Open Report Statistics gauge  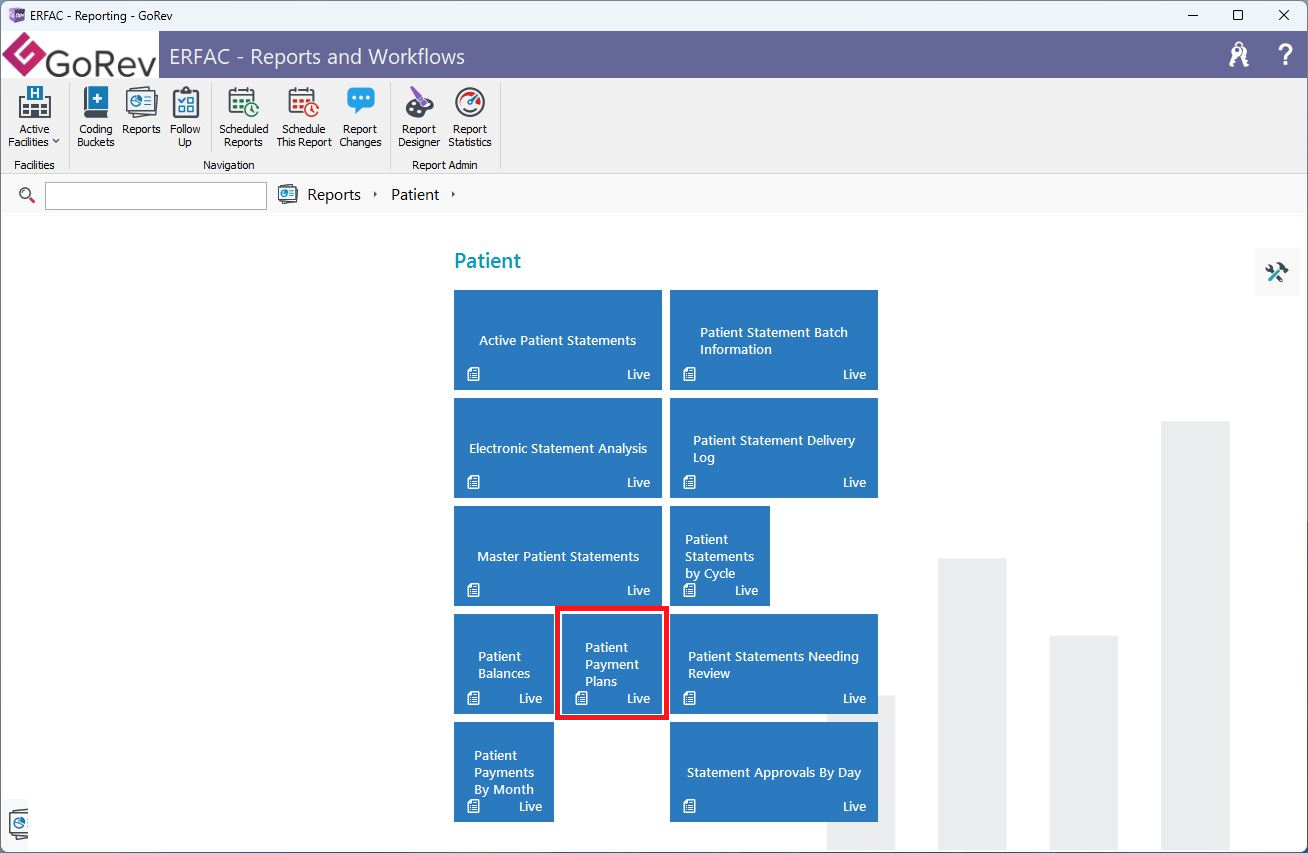(x=469, y=117)
